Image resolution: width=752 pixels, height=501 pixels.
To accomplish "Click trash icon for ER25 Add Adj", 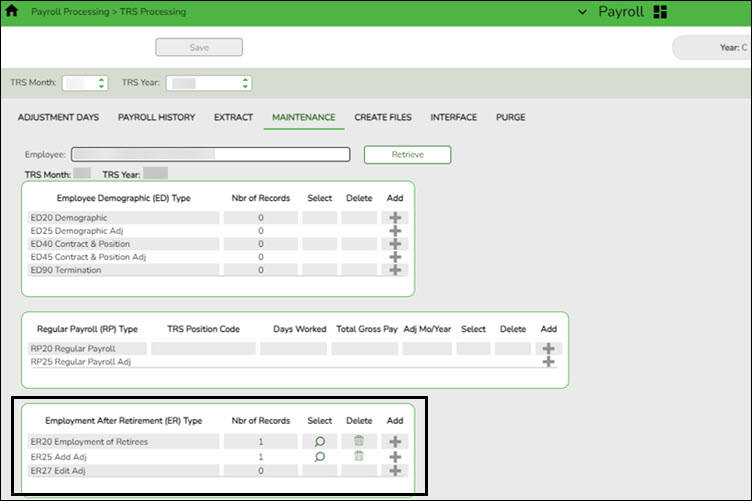I will pos(359,456).
